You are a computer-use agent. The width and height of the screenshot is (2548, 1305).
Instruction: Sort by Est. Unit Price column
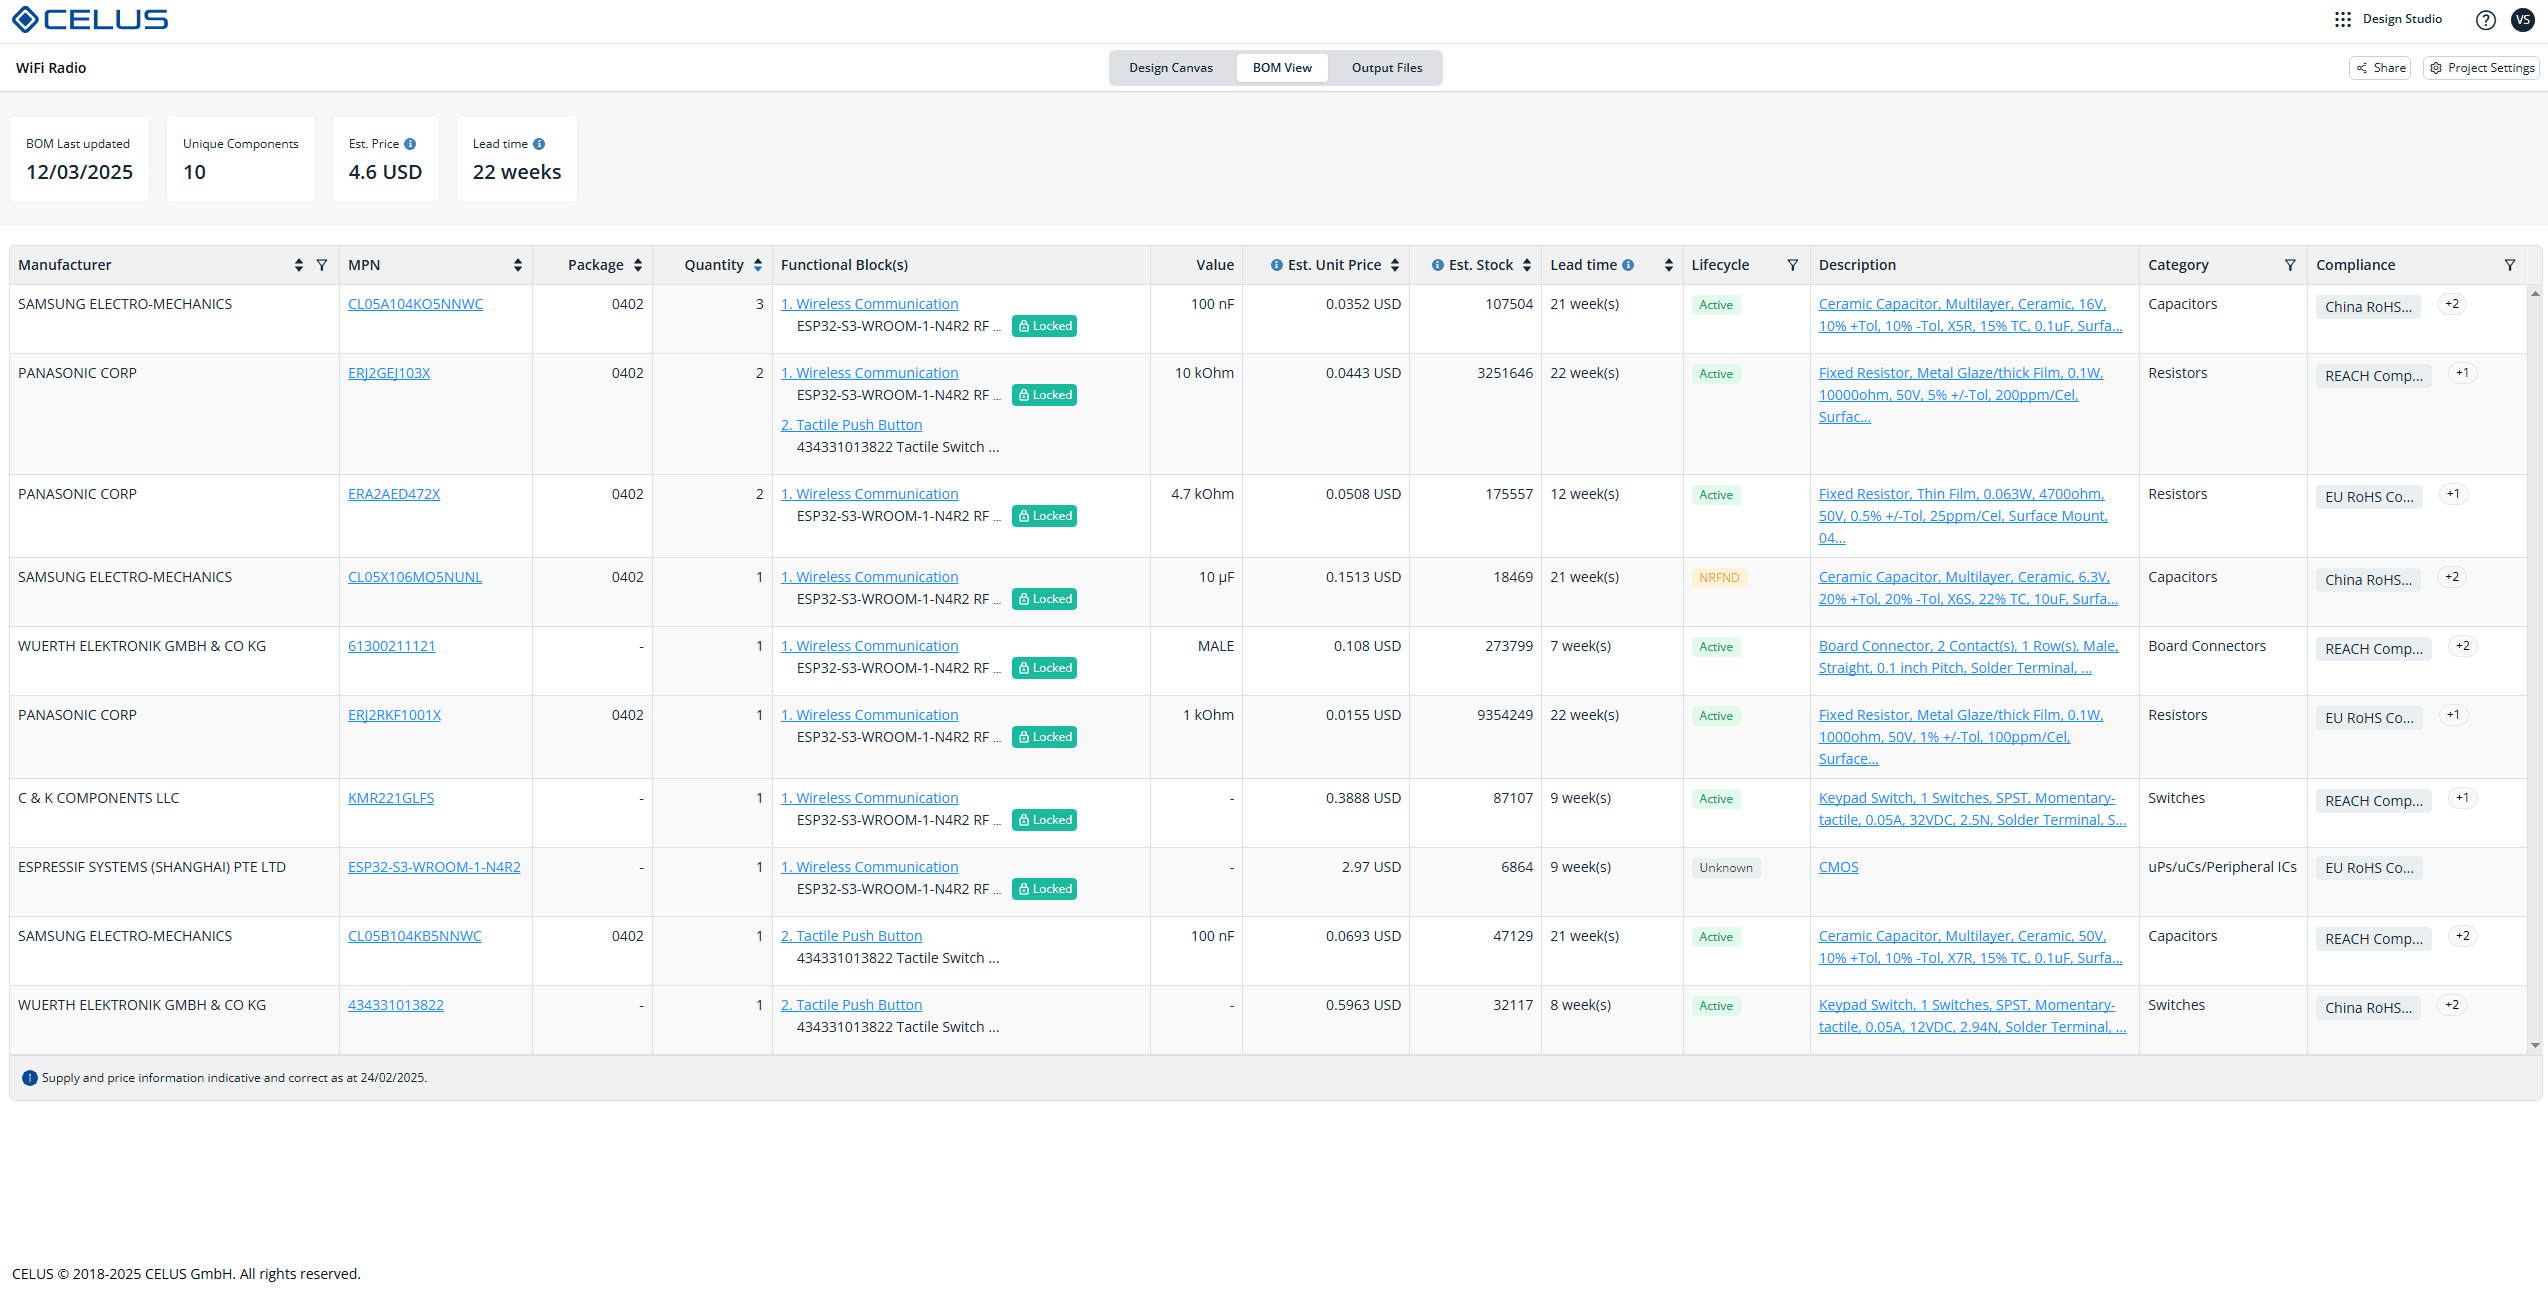(1395, 265)
